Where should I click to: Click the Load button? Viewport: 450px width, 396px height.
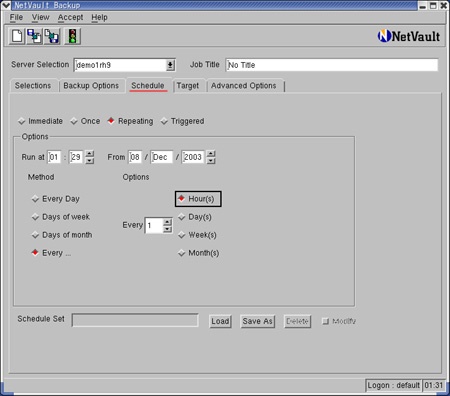[x=220, y=321]
